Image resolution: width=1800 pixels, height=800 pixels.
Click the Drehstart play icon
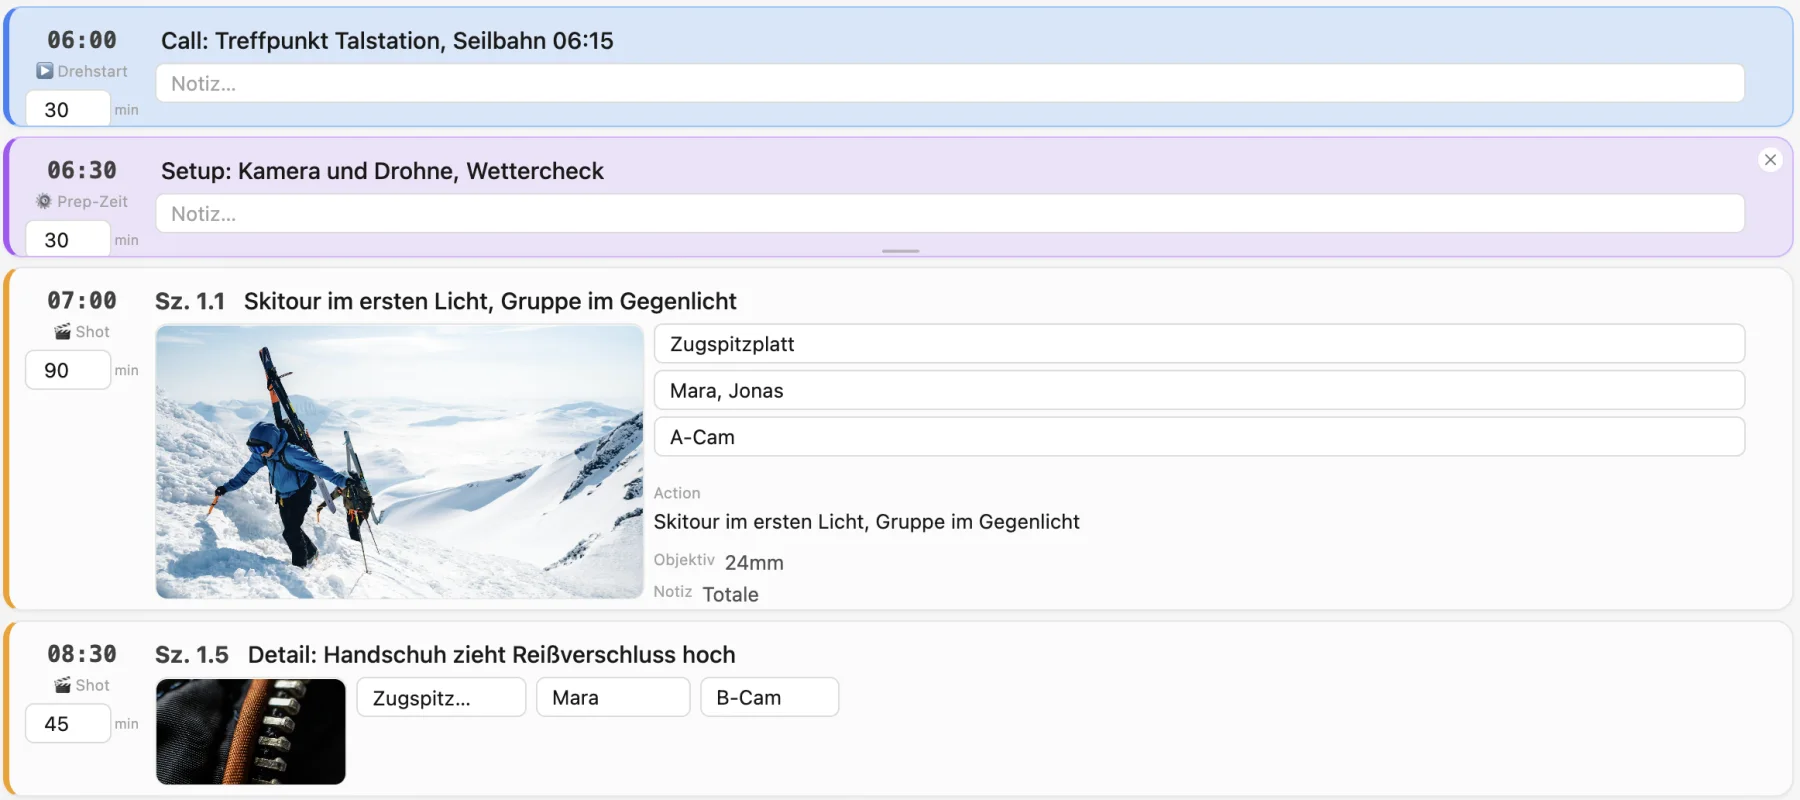click(x=45, y=71)
